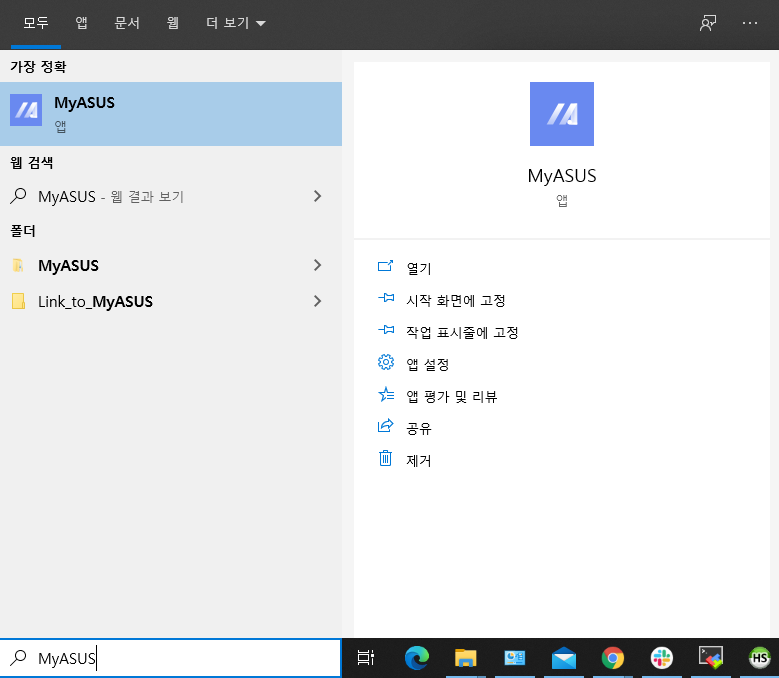Click the share icon beside 공유
The image size is (779, 678).
[386, 426]
